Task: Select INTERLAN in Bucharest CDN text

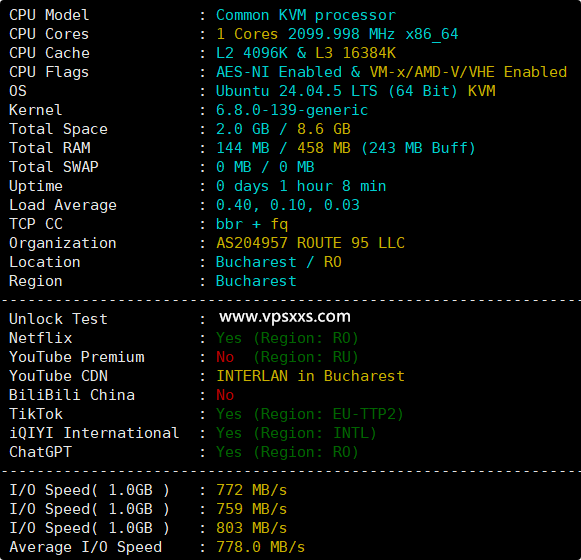Action: pyautogui.click(x=310, y=376)
